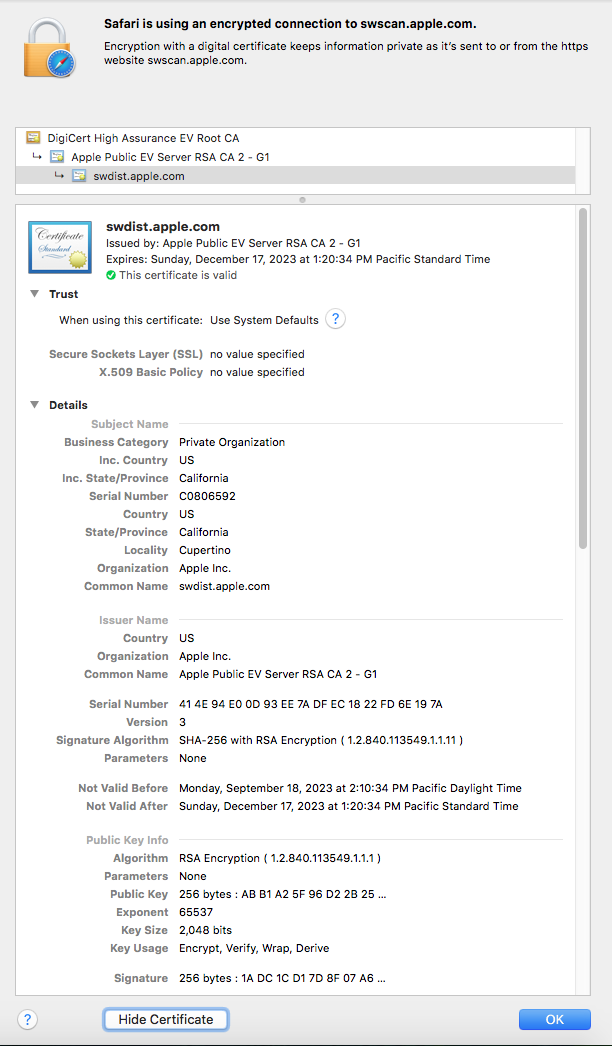The image size is (612, 1046).
Task: Click Inc. State/Province value California
Action: point(204,478)
